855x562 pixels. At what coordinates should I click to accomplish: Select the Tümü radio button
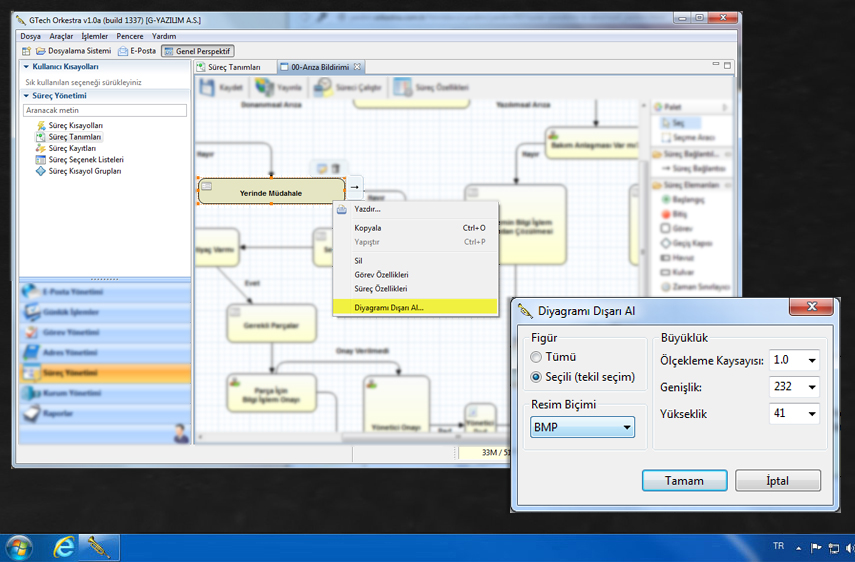pyautogui.click(x=537, y=357)
